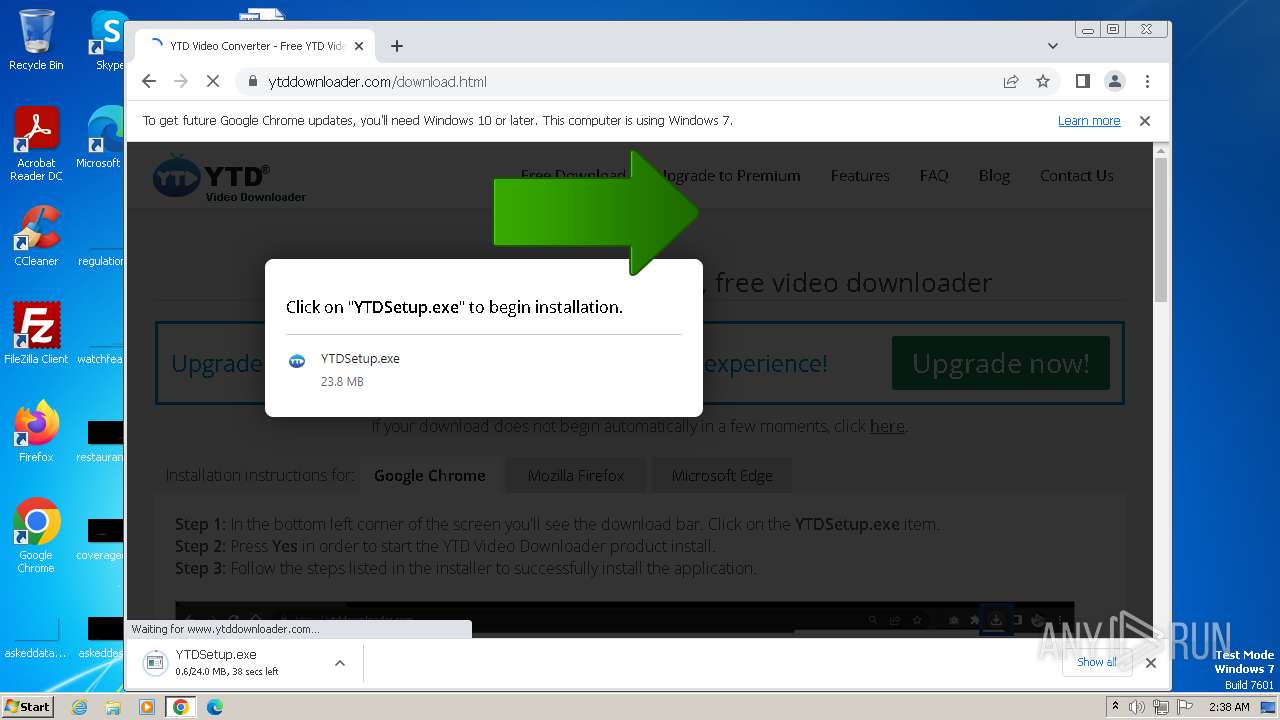Open the Chrome profile avatar
Viewport: 1280px width, 720px height.
point(1114,81)
